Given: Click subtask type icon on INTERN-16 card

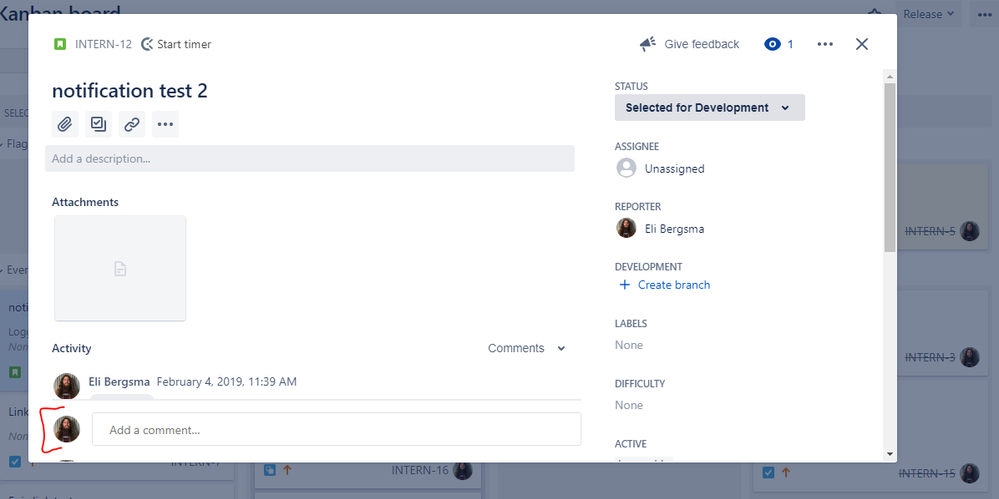Looking at the screenshot, I should point(270,470).
